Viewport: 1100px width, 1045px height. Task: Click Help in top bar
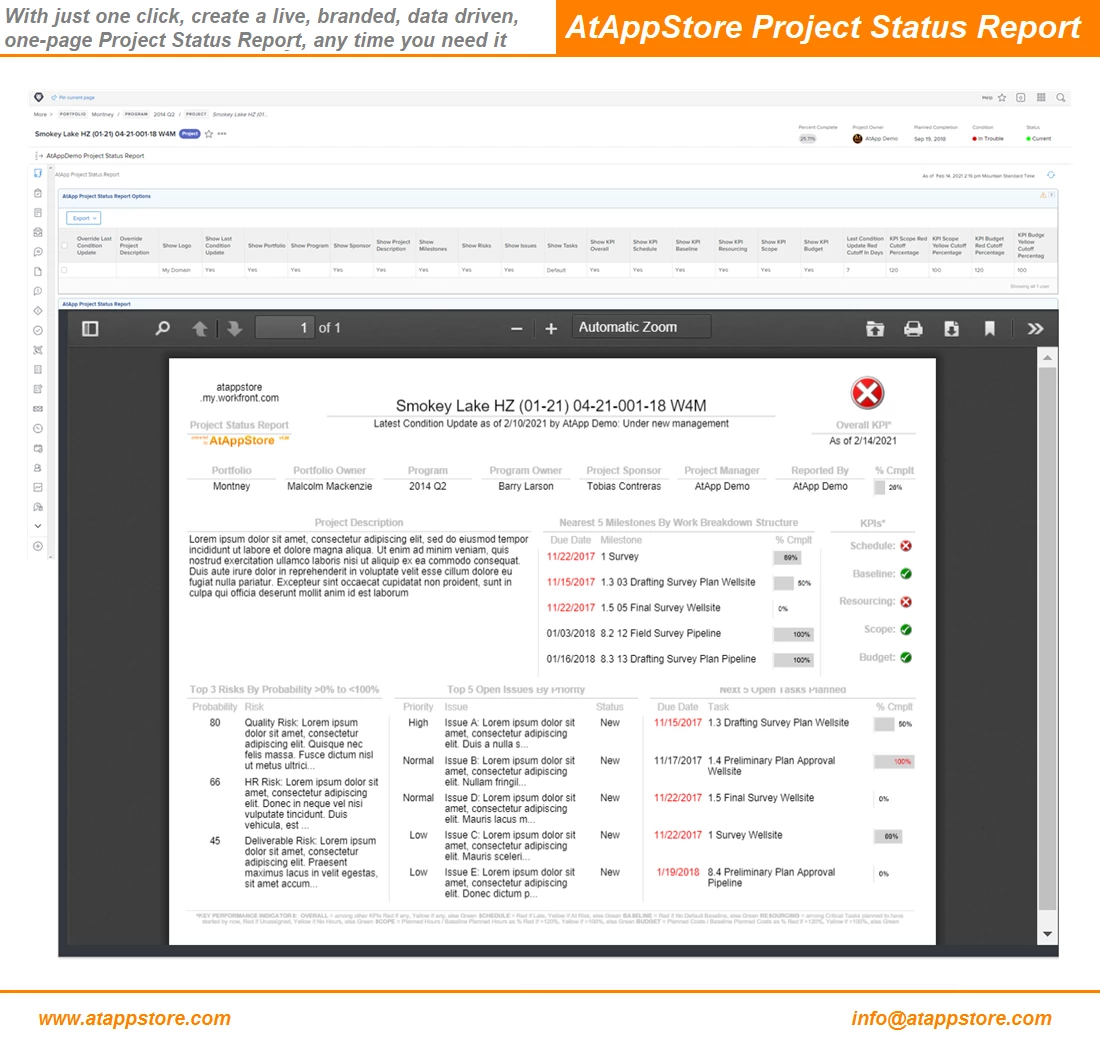[x=987, y=97]
